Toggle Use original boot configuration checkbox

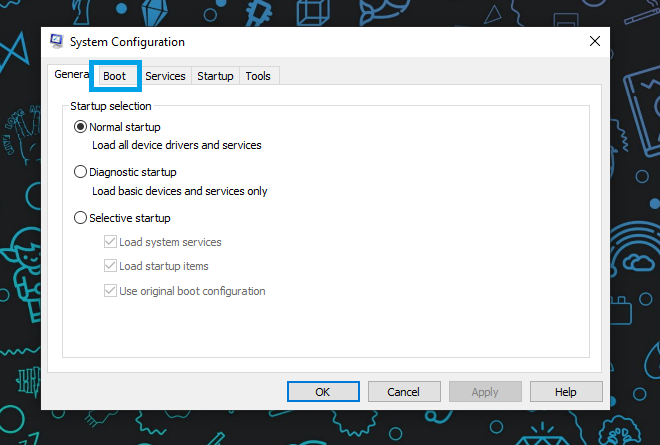[110, 290]
